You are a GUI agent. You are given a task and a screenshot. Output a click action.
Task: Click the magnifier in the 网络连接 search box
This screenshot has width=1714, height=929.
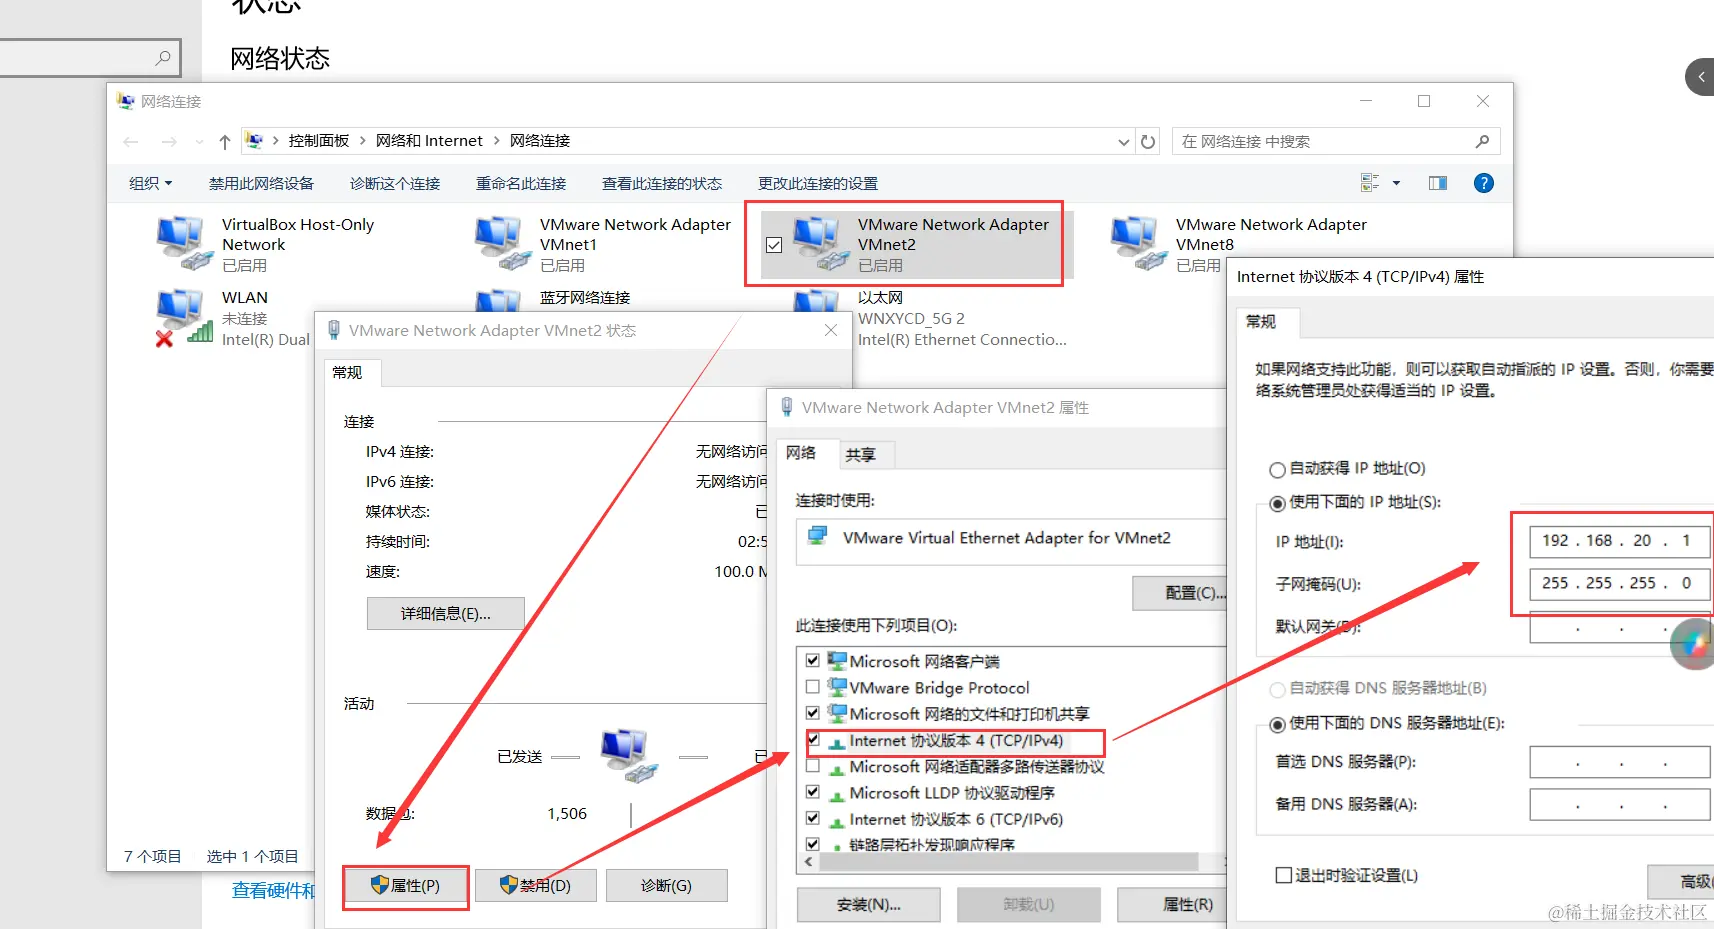click(x=1482, y=141)
